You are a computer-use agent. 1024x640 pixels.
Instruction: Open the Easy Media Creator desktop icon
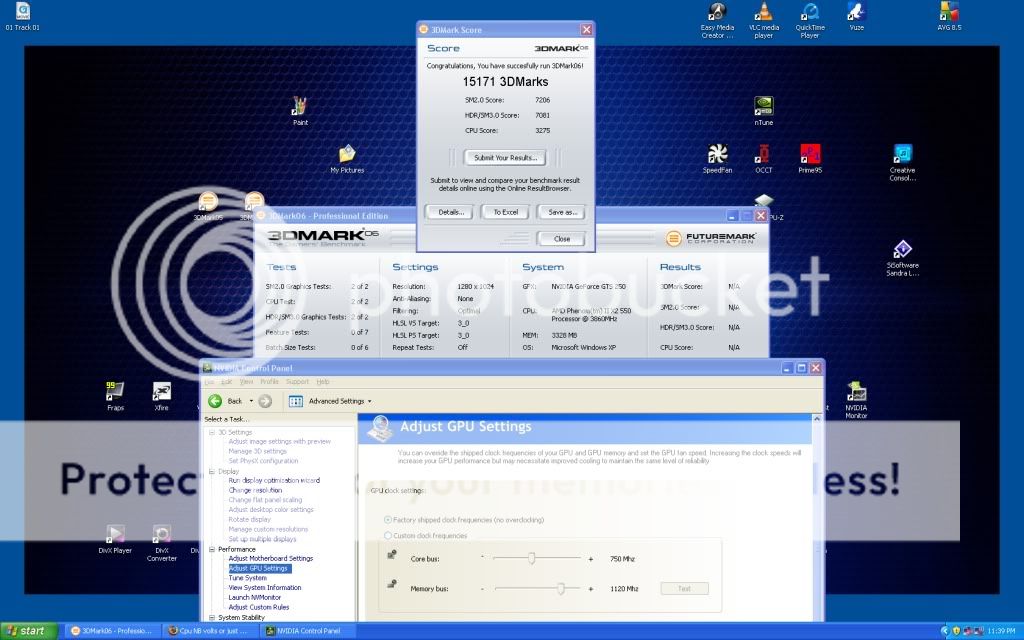(x=717, y=20)
